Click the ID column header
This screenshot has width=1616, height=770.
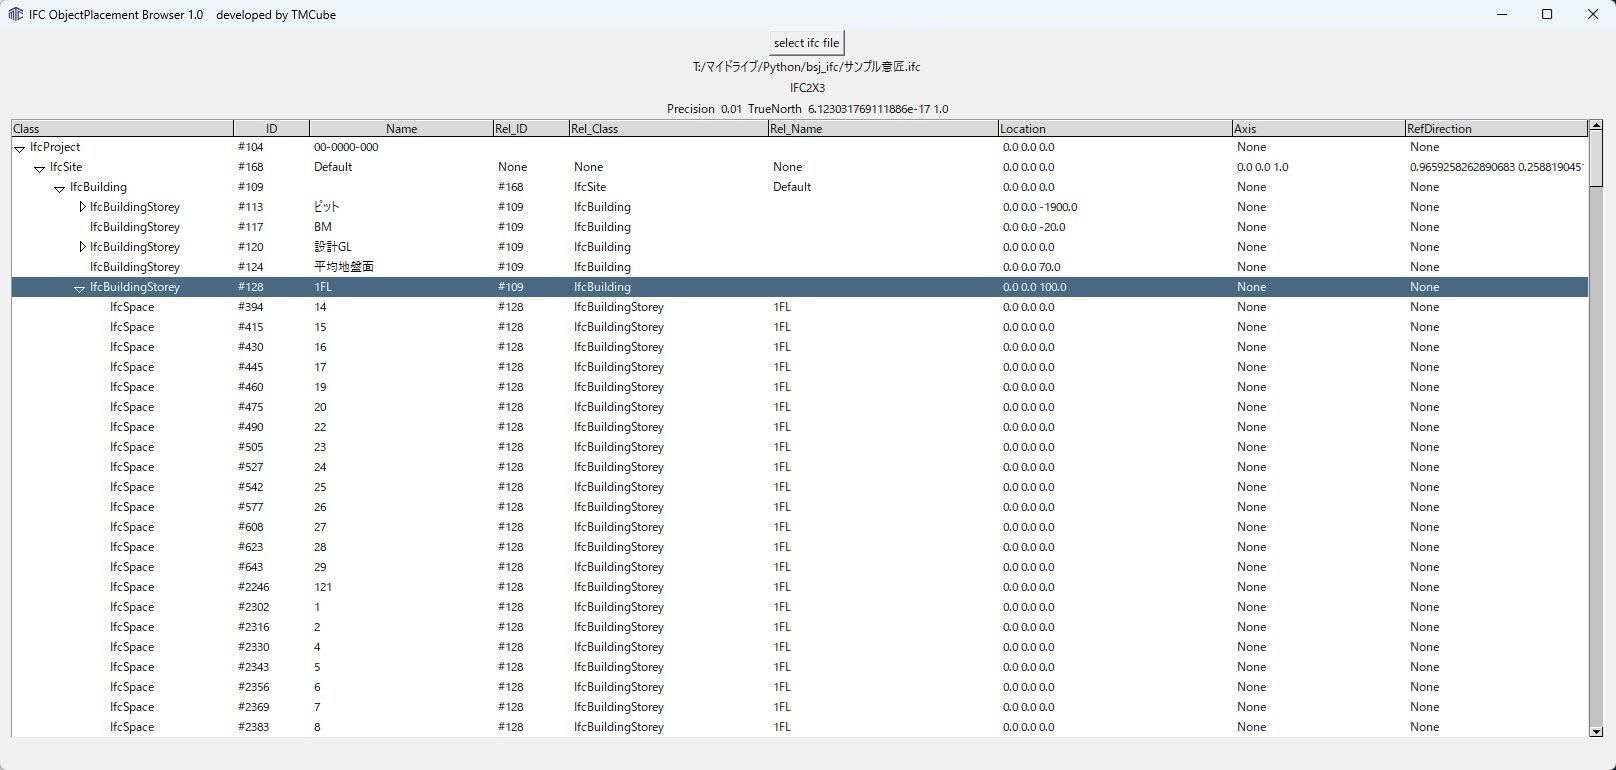[271, 128]
